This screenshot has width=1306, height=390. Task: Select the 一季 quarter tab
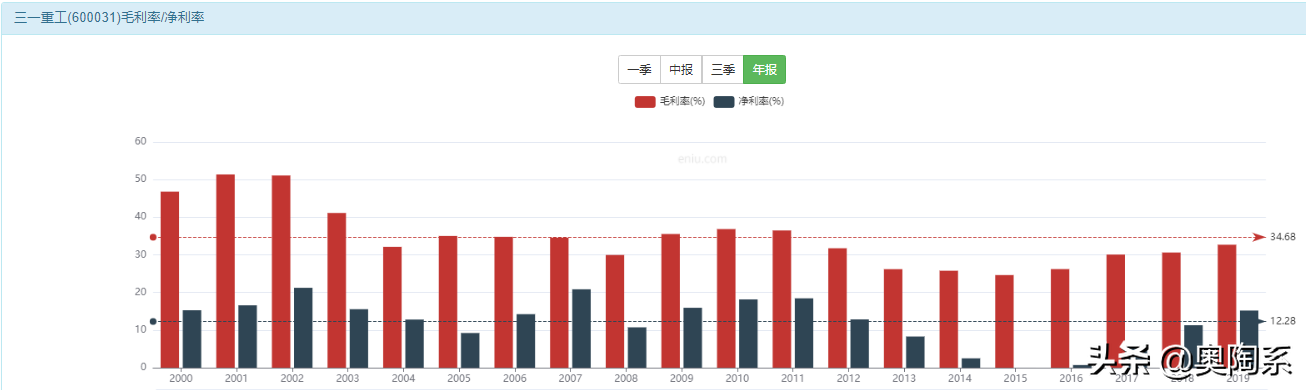coord(639,70)
